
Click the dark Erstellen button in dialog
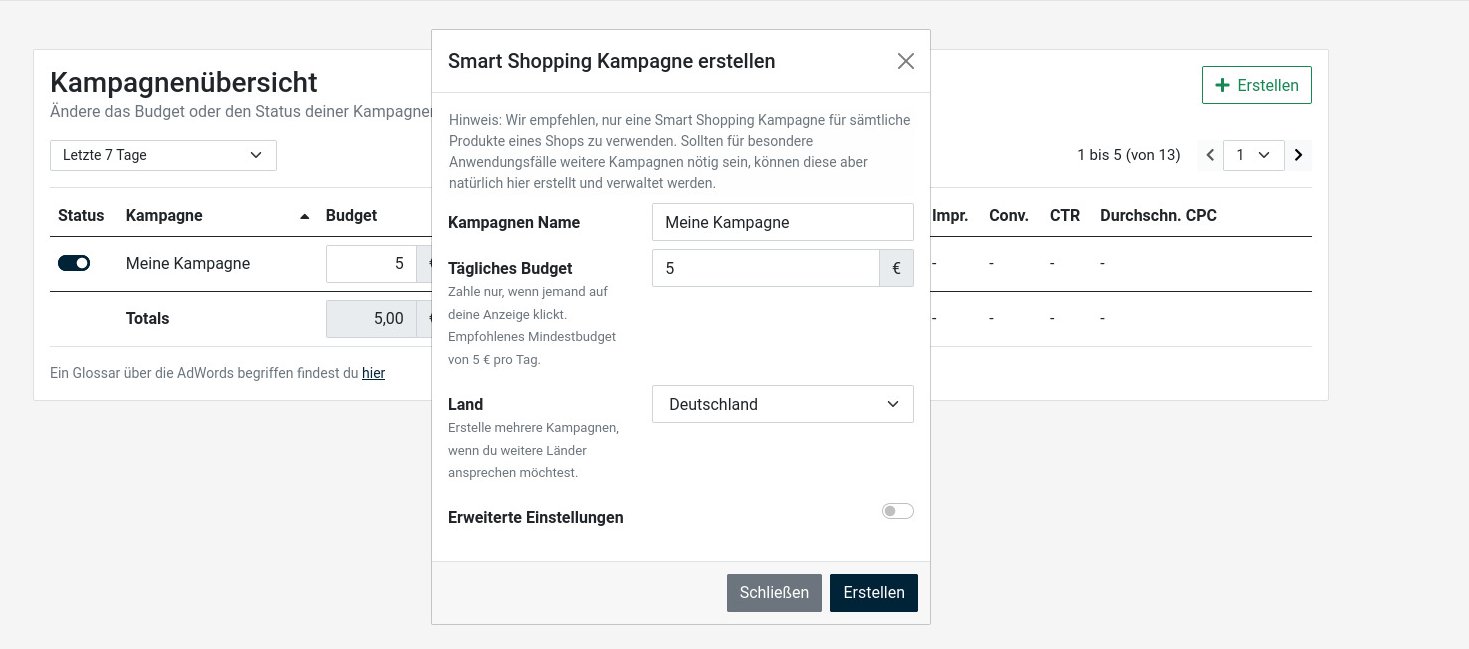(873, 592)
